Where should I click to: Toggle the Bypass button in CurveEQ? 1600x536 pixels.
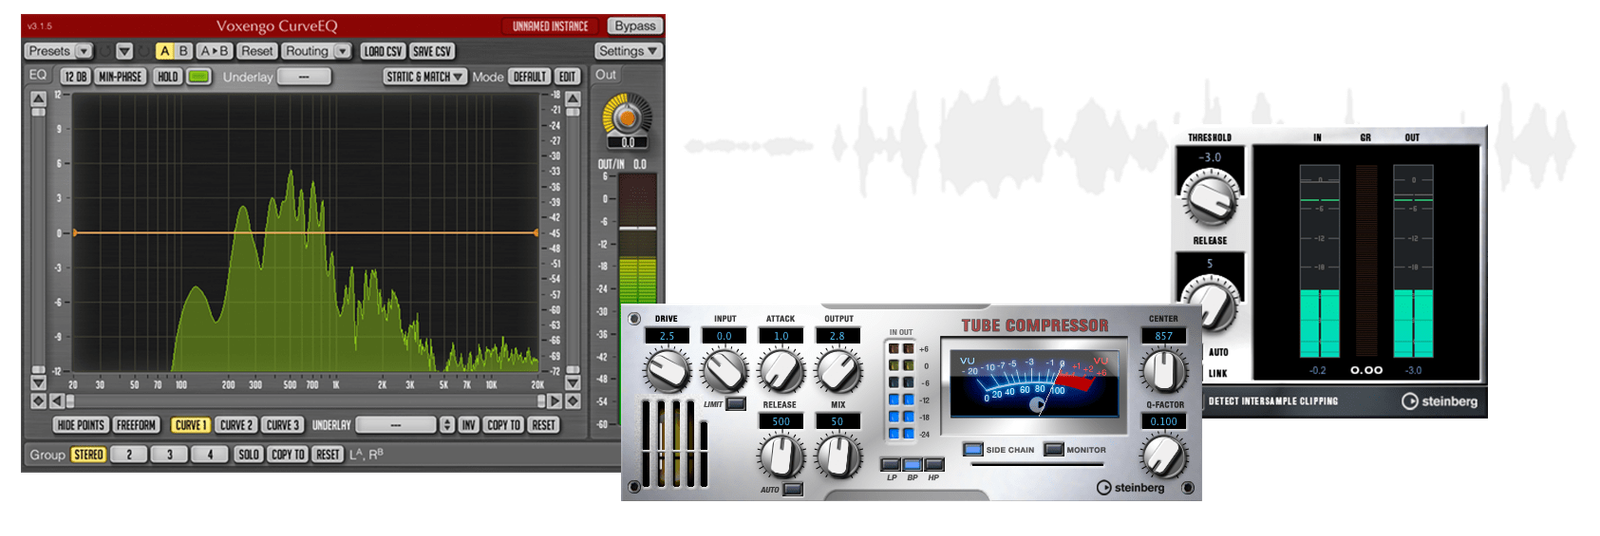(635, 26)
